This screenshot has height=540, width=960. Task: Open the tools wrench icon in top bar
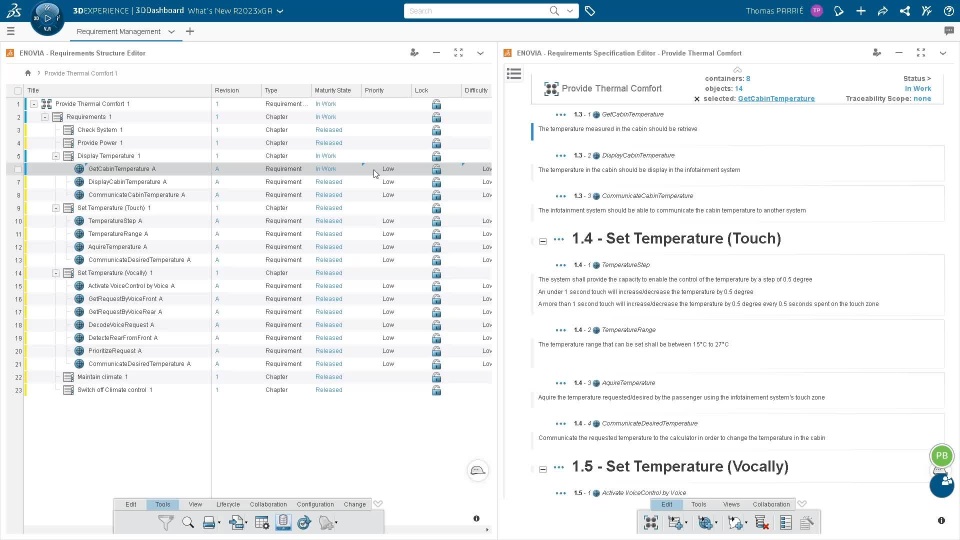(927, 10)
